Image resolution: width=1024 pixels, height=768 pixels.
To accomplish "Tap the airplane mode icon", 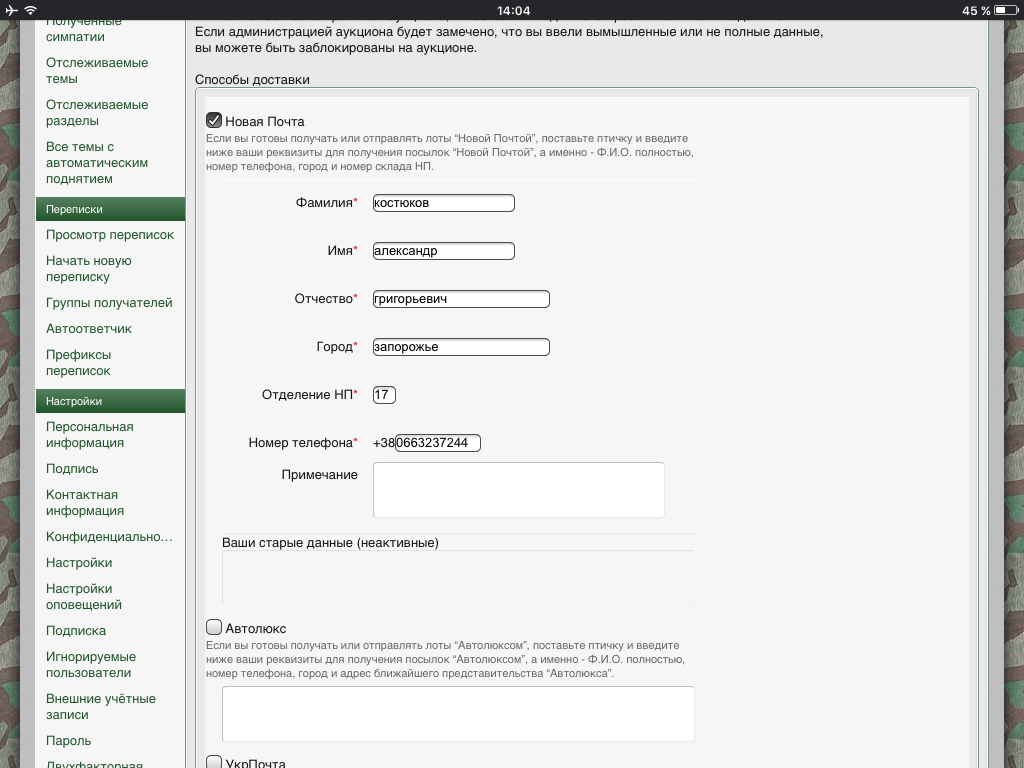I will [10, 10].
